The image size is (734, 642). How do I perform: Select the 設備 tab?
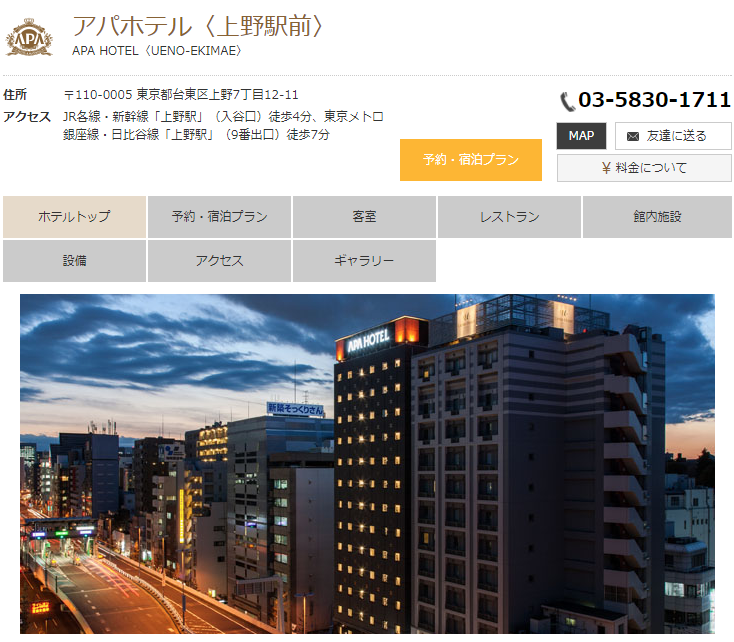74,261
